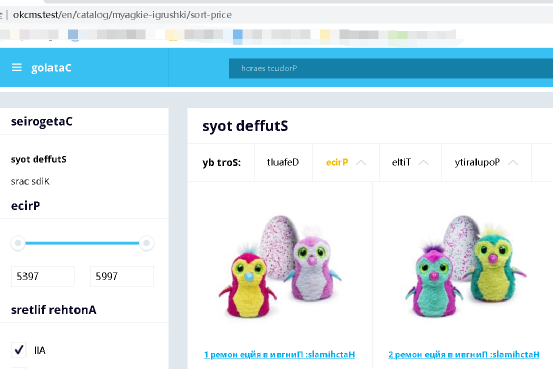Viewport: 553px width, 369px height.
Task: Click the ecirP filter heading
Action: click(25, 205)
